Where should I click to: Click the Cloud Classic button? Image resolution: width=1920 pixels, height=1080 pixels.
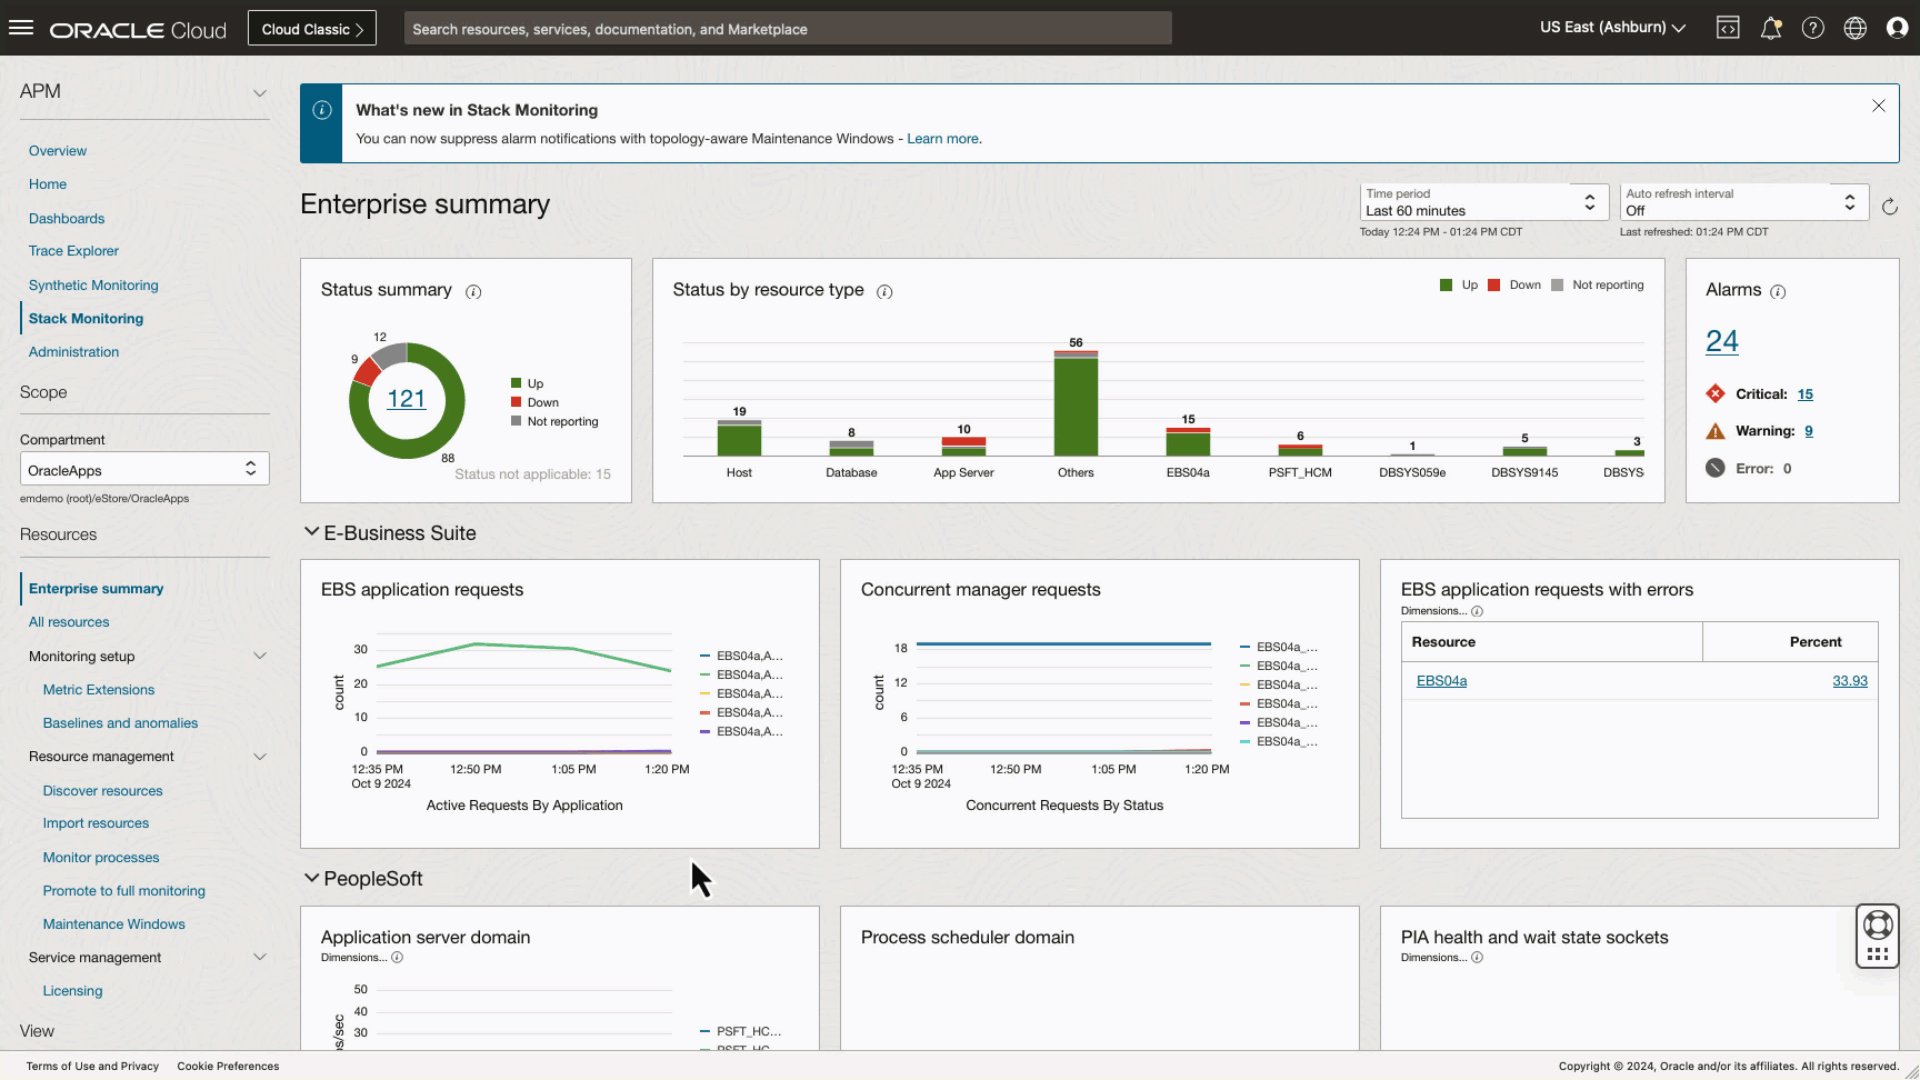pyautogui.click(x=312, y=29)
